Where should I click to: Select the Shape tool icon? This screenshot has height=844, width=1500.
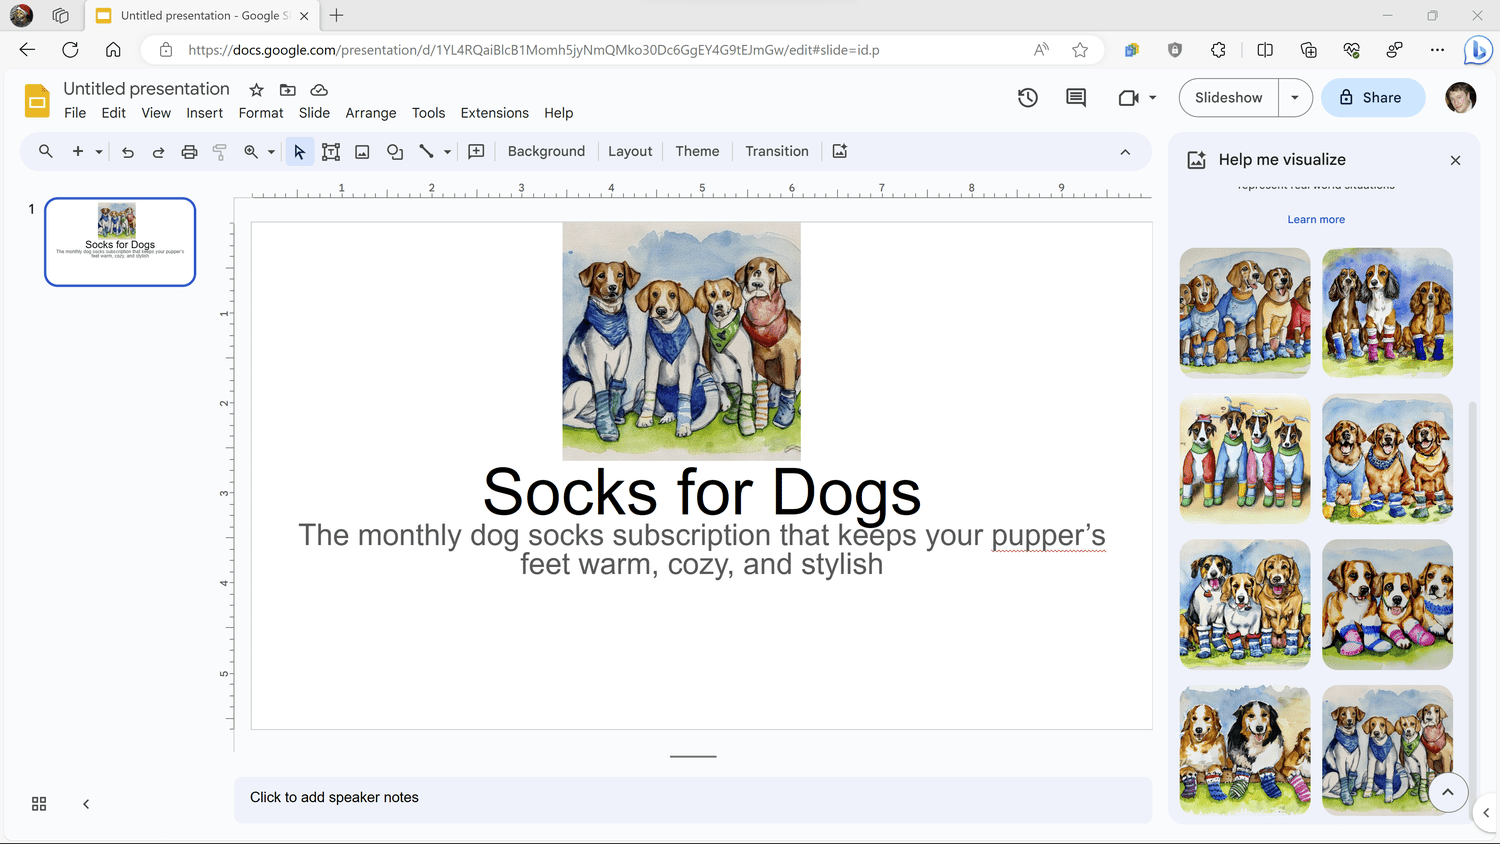point(395,152)
